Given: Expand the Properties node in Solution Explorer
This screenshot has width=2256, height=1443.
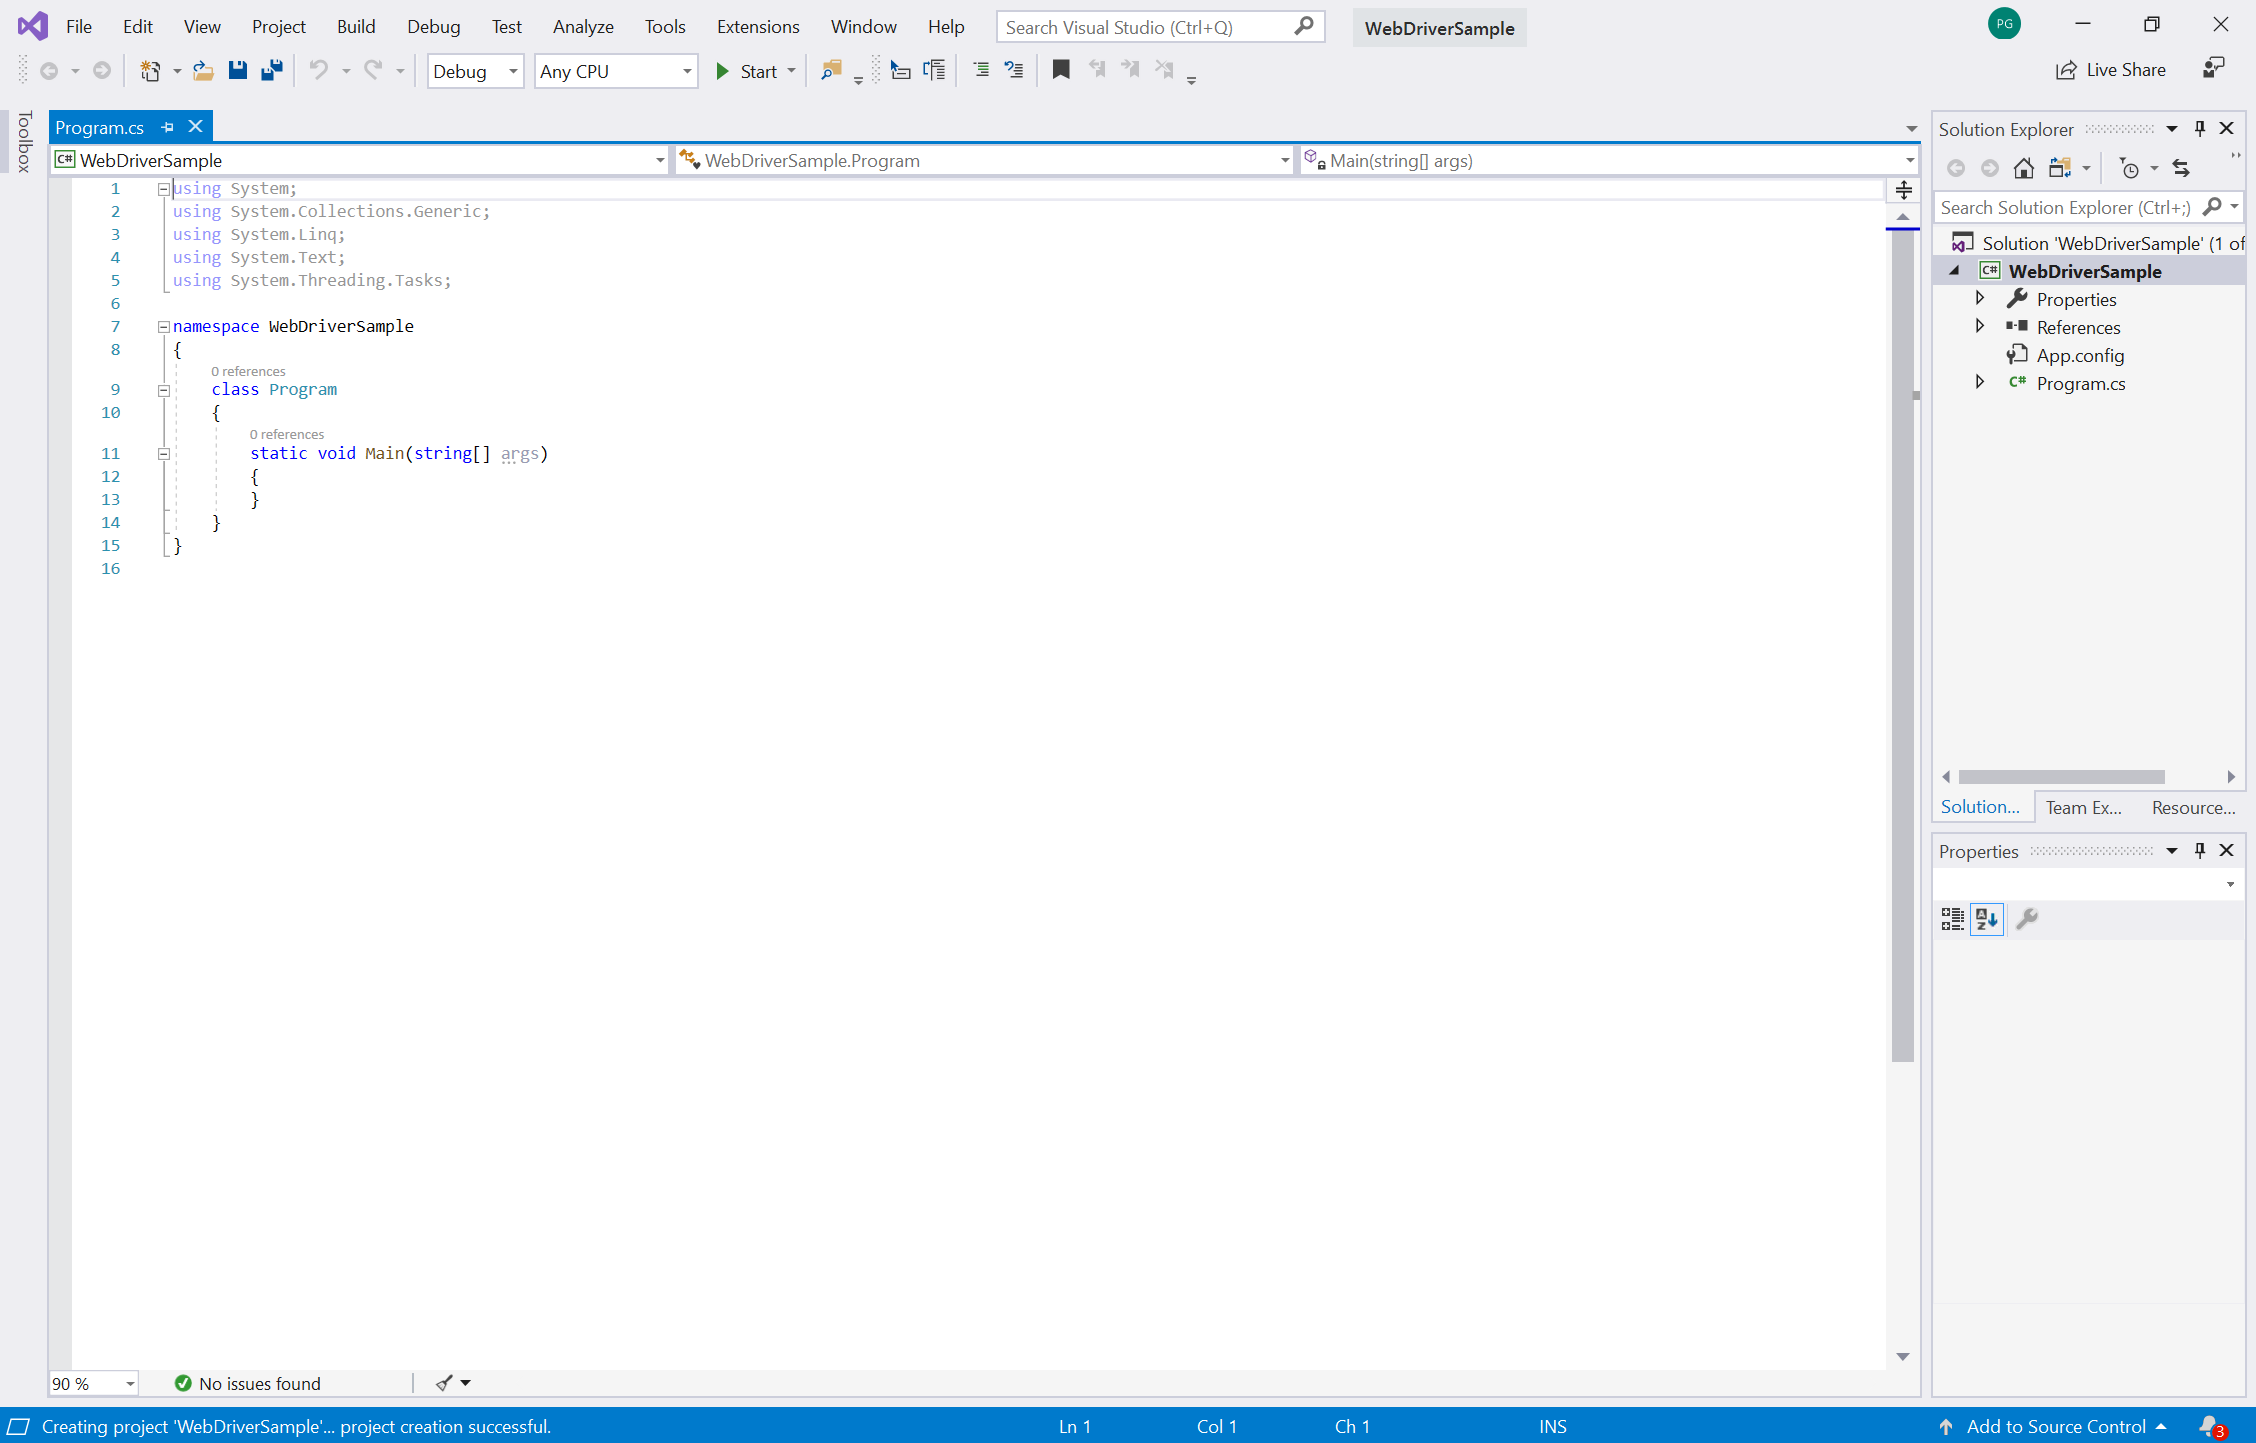Looking at the screenshot, I should (x=1980, y=299).
